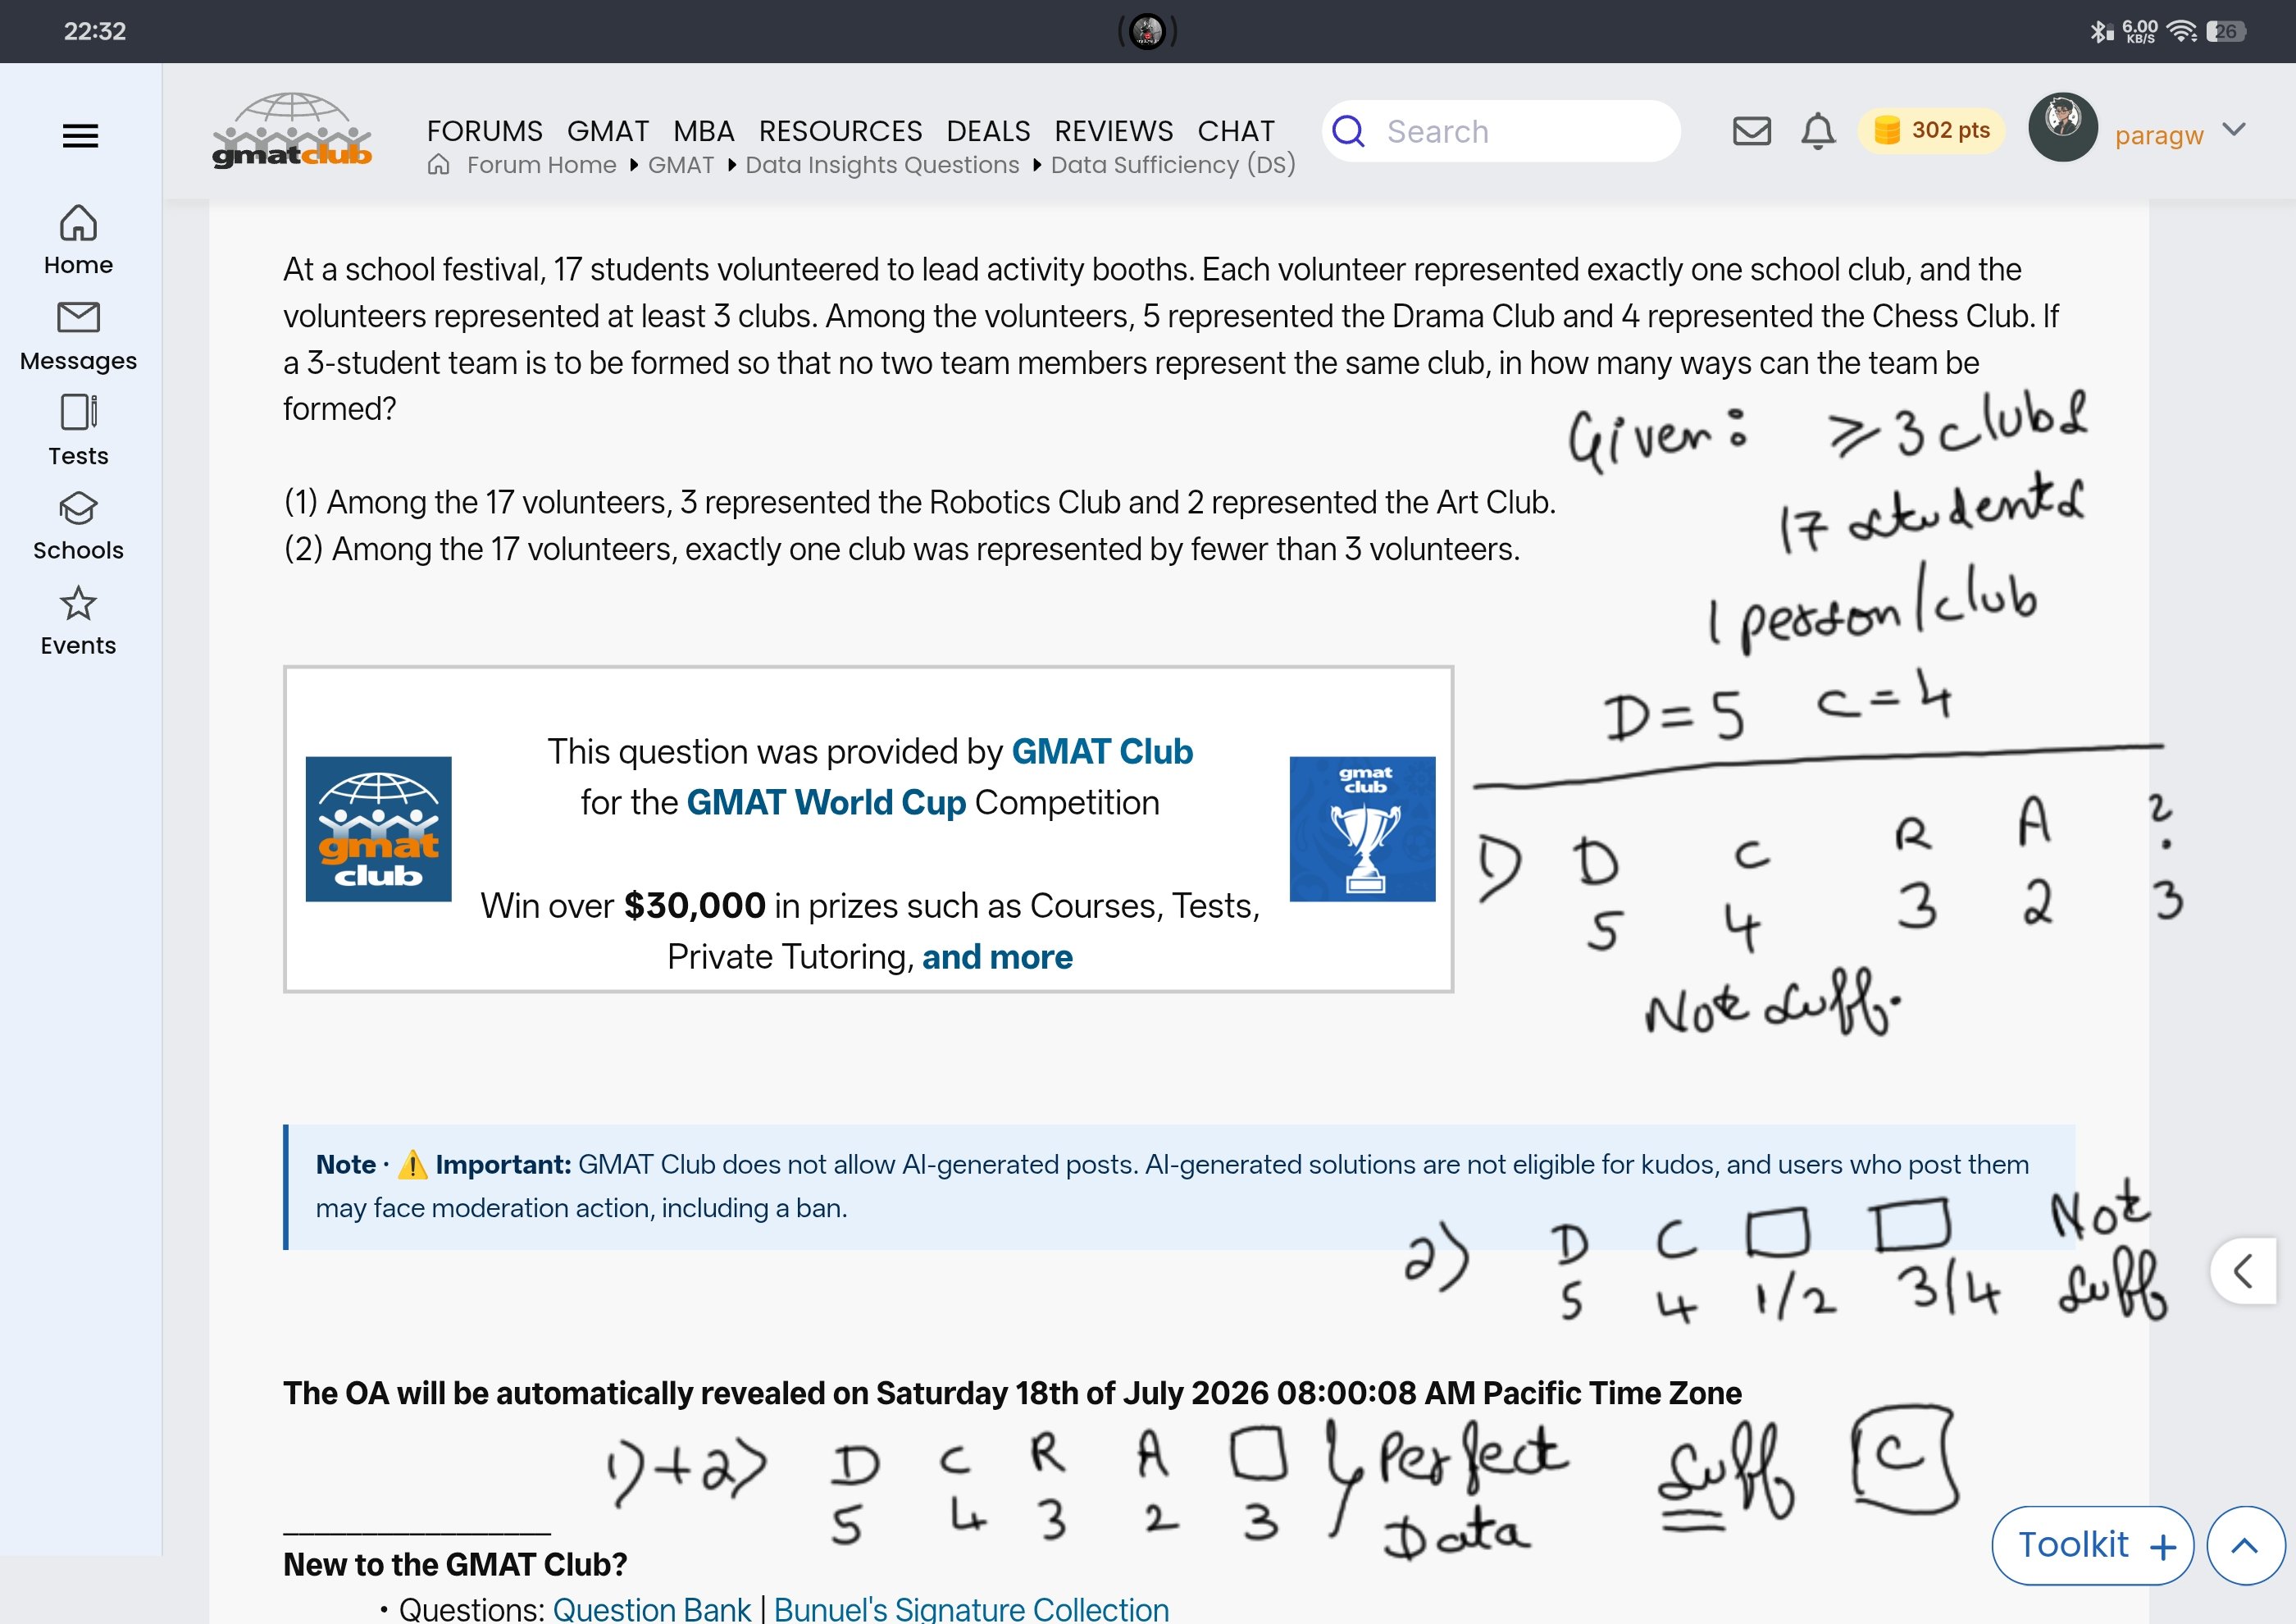Click the scroll-to-top arrow button
The image size is (2296, 1624).
(x=2245, y=1545)
